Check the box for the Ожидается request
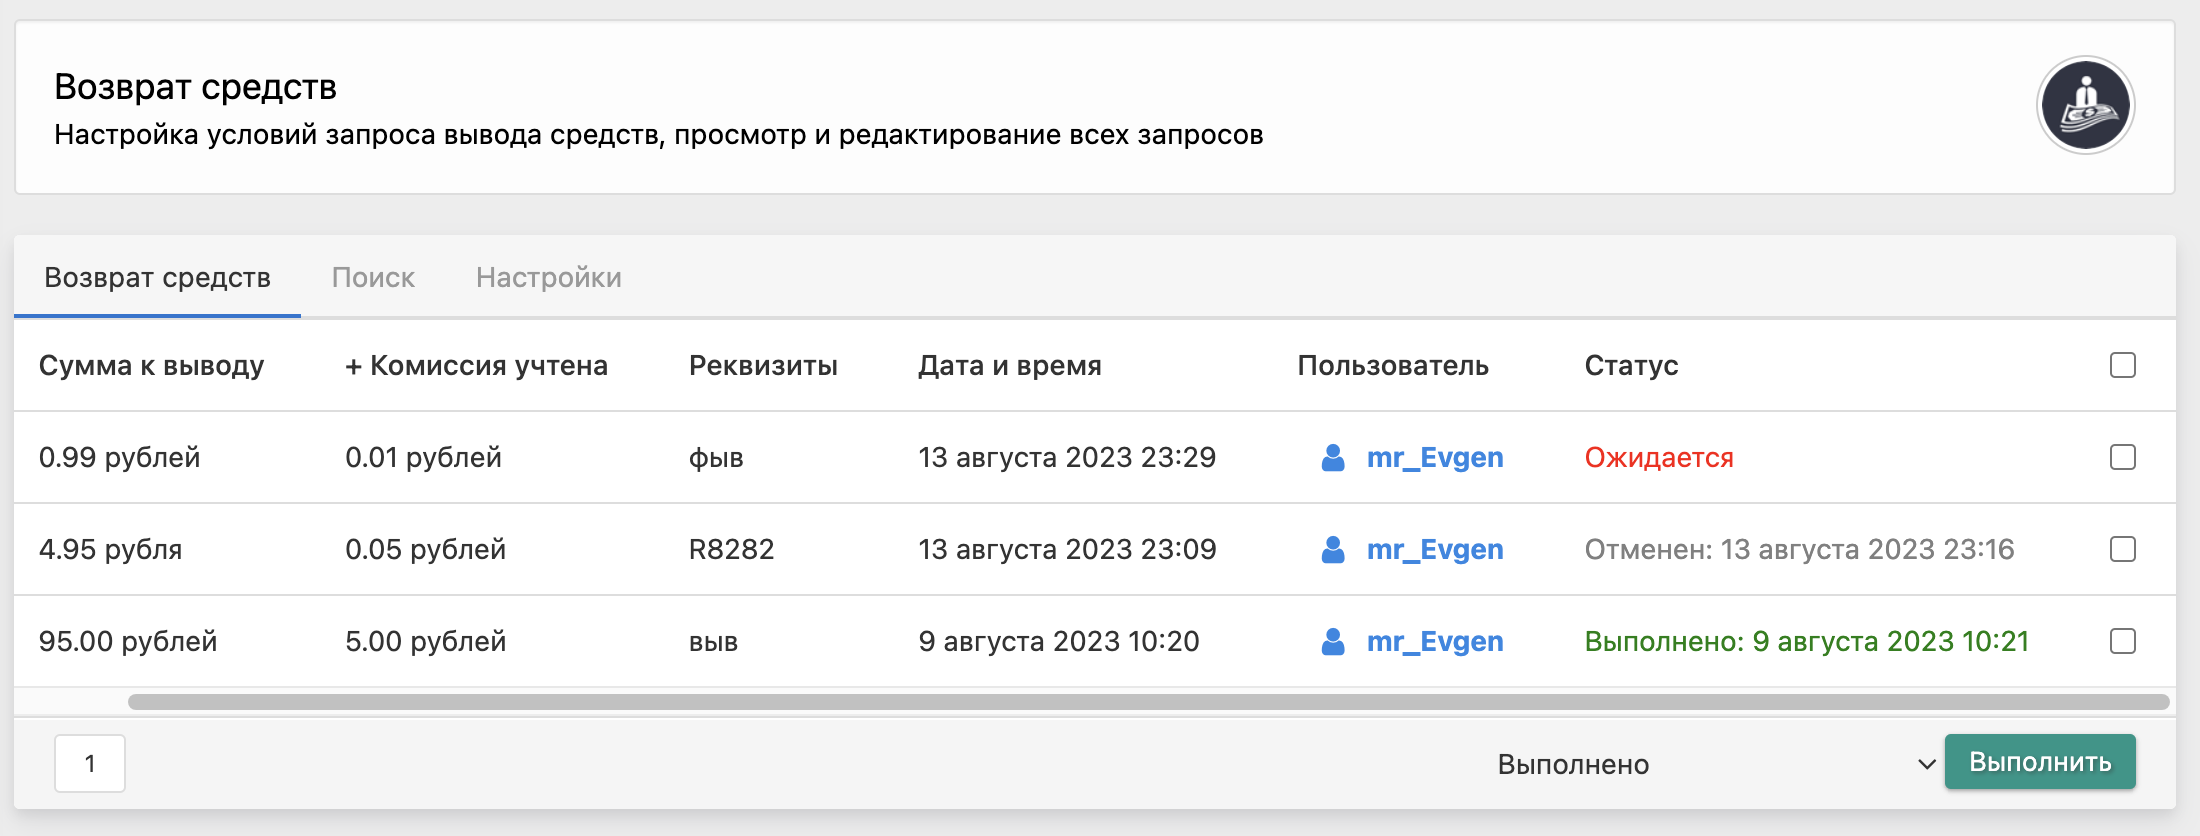Screen dimensions: 2200x836 [2122, 457]
